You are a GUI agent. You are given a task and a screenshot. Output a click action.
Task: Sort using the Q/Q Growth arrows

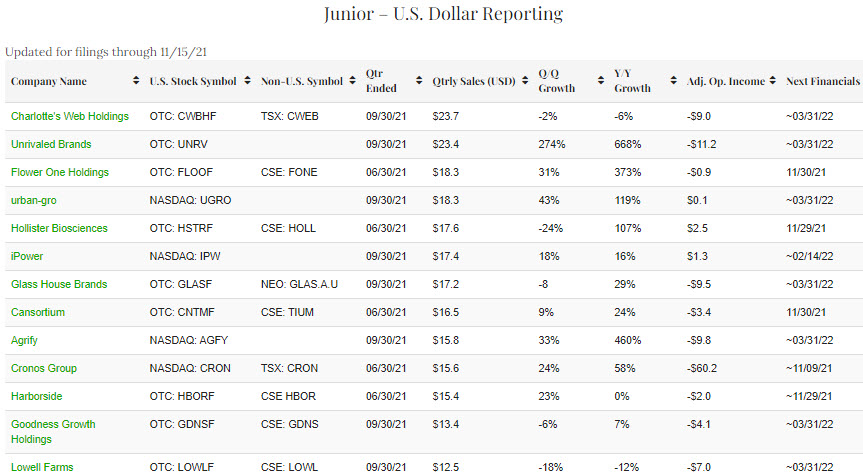click(x=601, y=81)
